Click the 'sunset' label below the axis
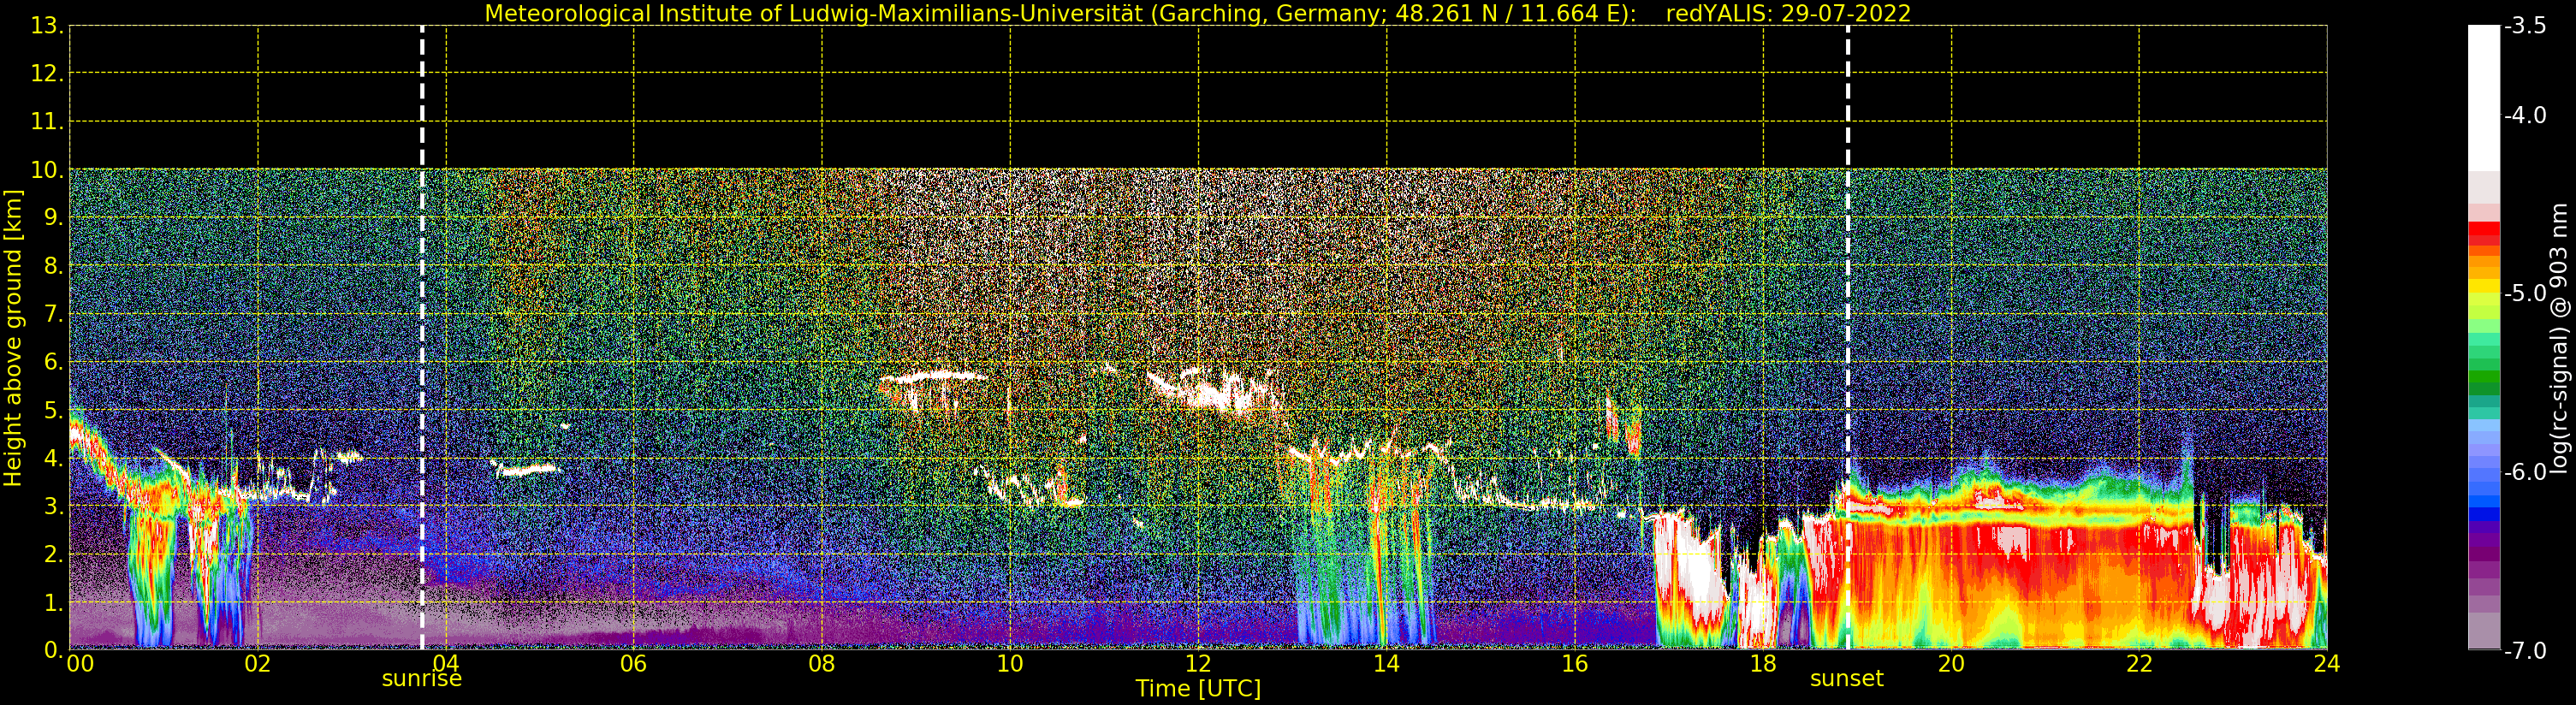 1846,679
